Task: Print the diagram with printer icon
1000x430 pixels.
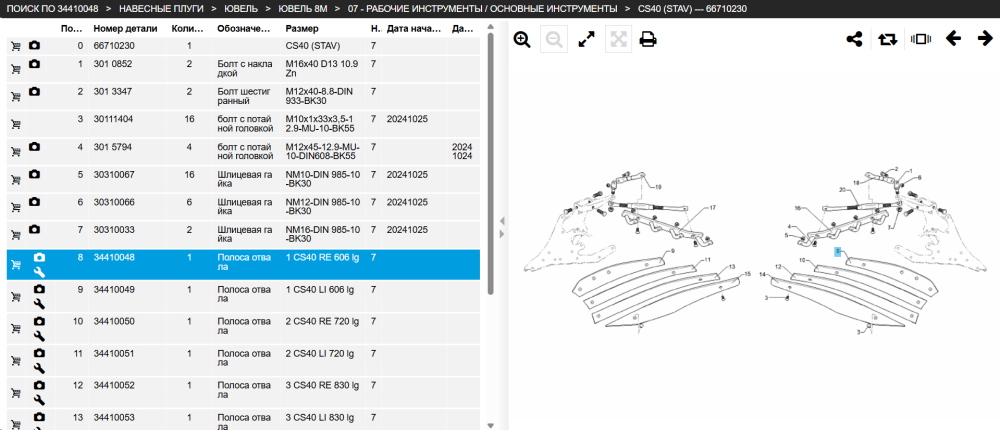Action: coord(649,40)
